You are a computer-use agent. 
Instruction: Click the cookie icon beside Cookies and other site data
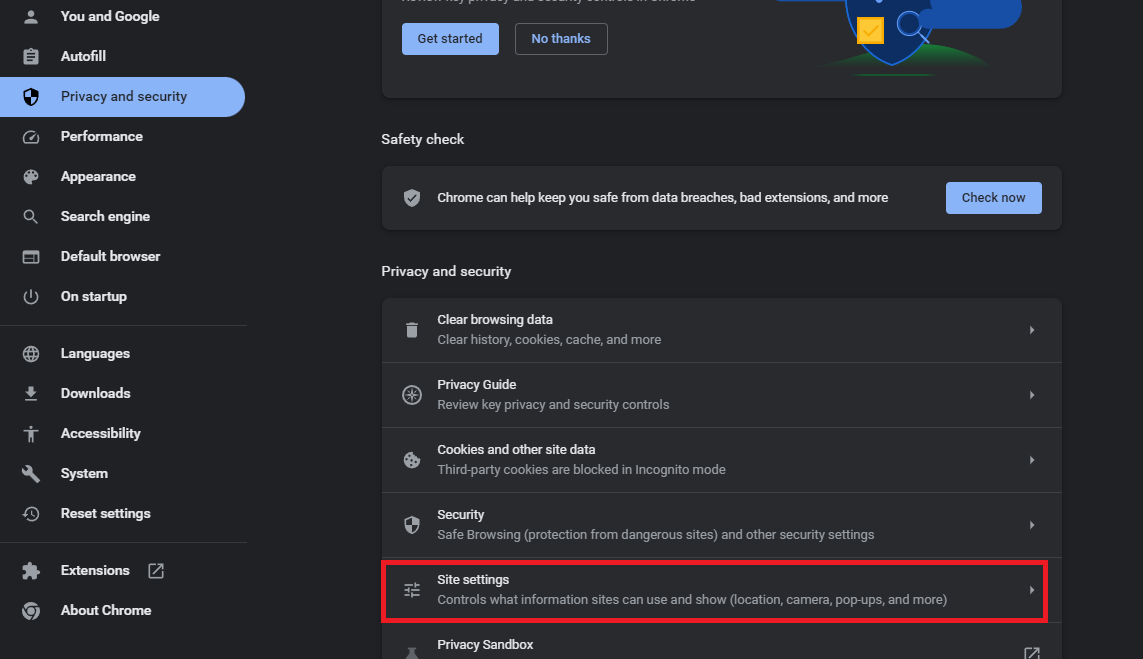pyautogui.click(x=412, y=460)
